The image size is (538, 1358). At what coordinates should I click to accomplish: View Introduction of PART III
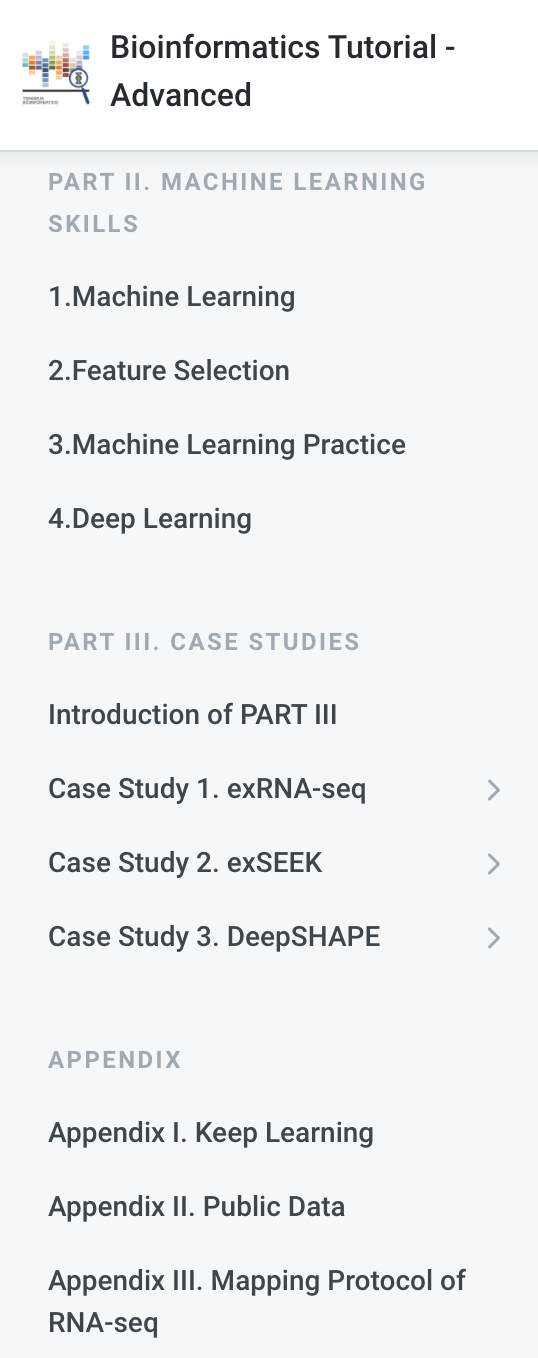point(193,715)
